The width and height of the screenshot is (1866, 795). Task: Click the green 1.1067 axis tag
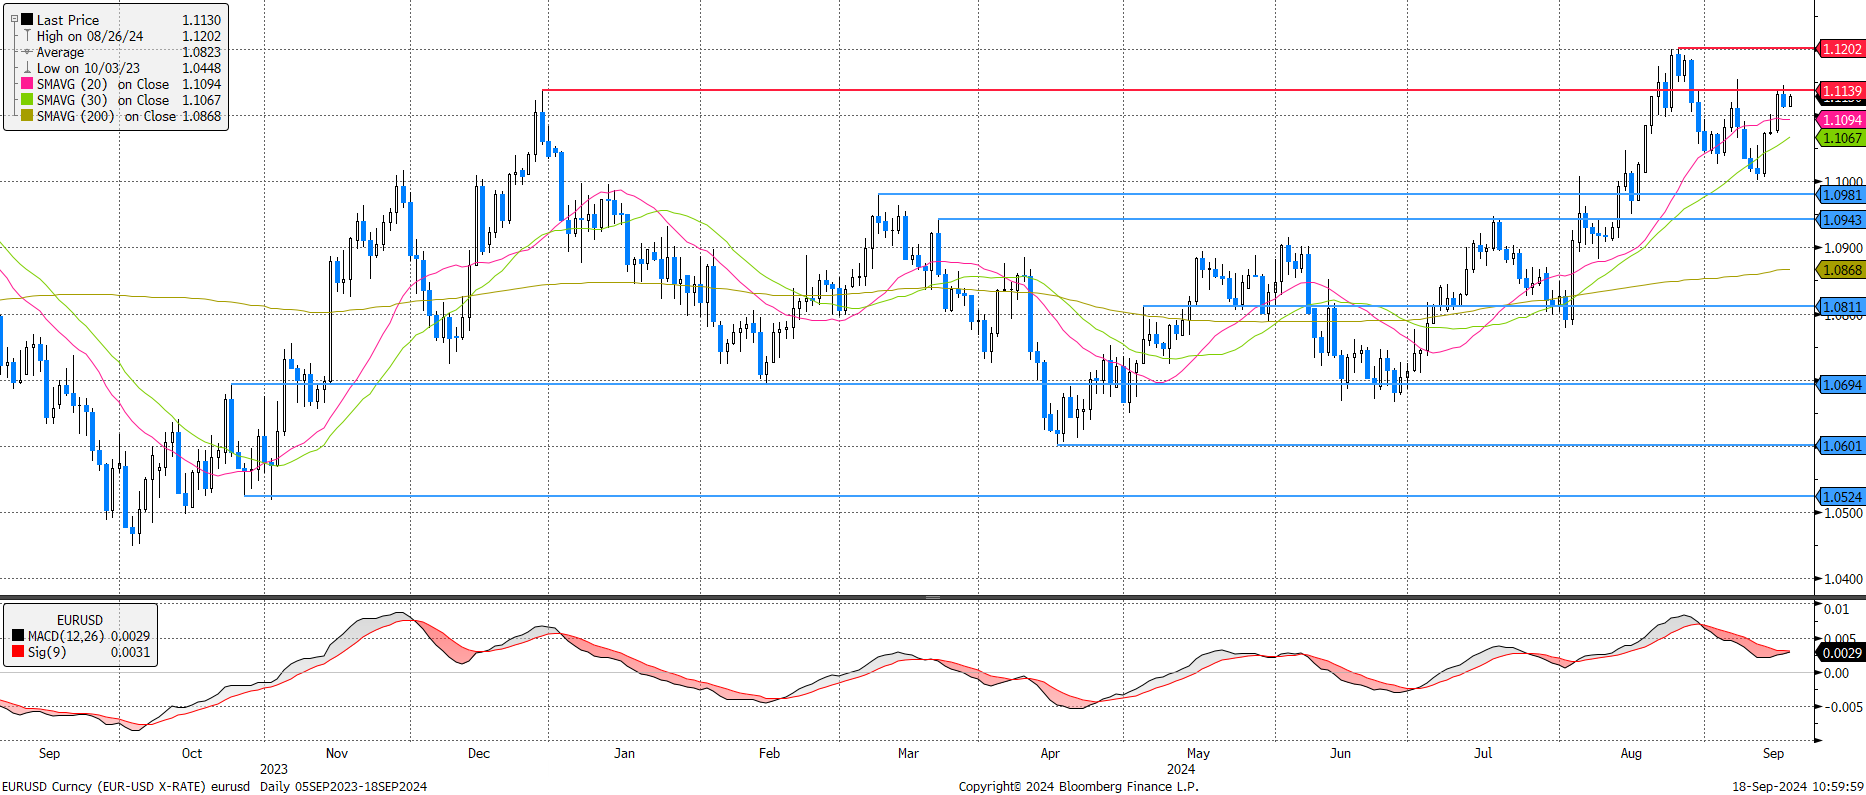coord(1841,138)
